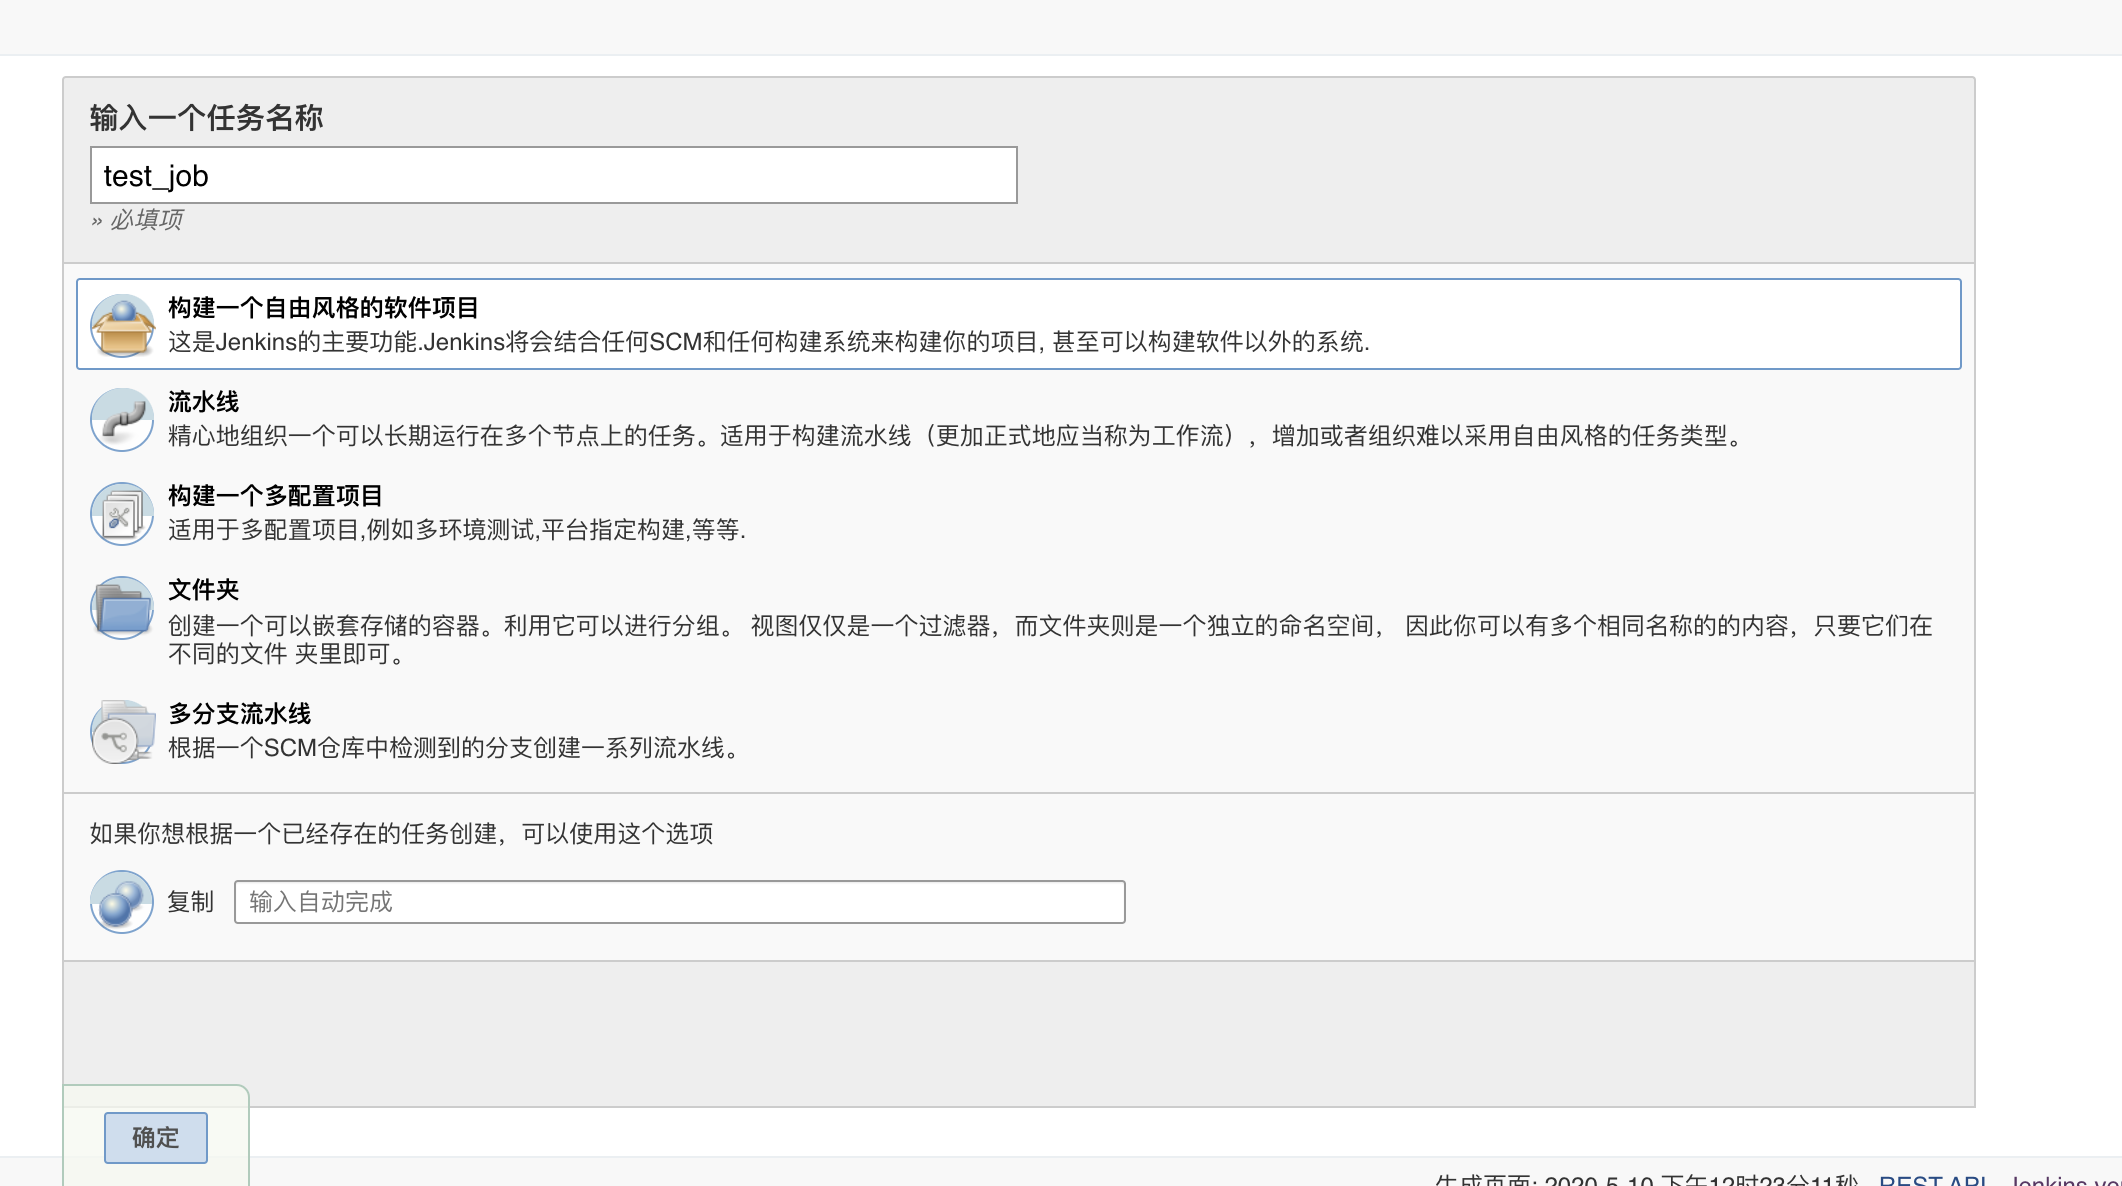Choose 构建一个多配置项目 title
This screenshot has height=1186, width=2122.
275,496
